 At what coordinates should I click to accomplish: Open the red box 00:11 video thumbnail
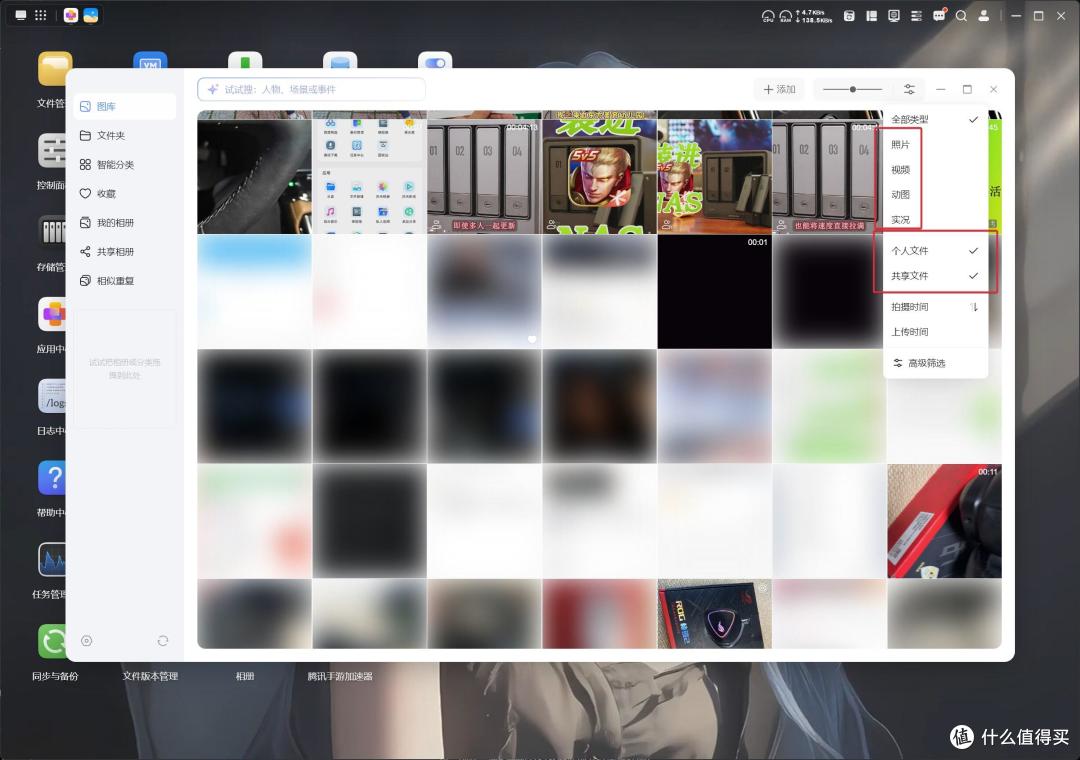tap(944, 521)
